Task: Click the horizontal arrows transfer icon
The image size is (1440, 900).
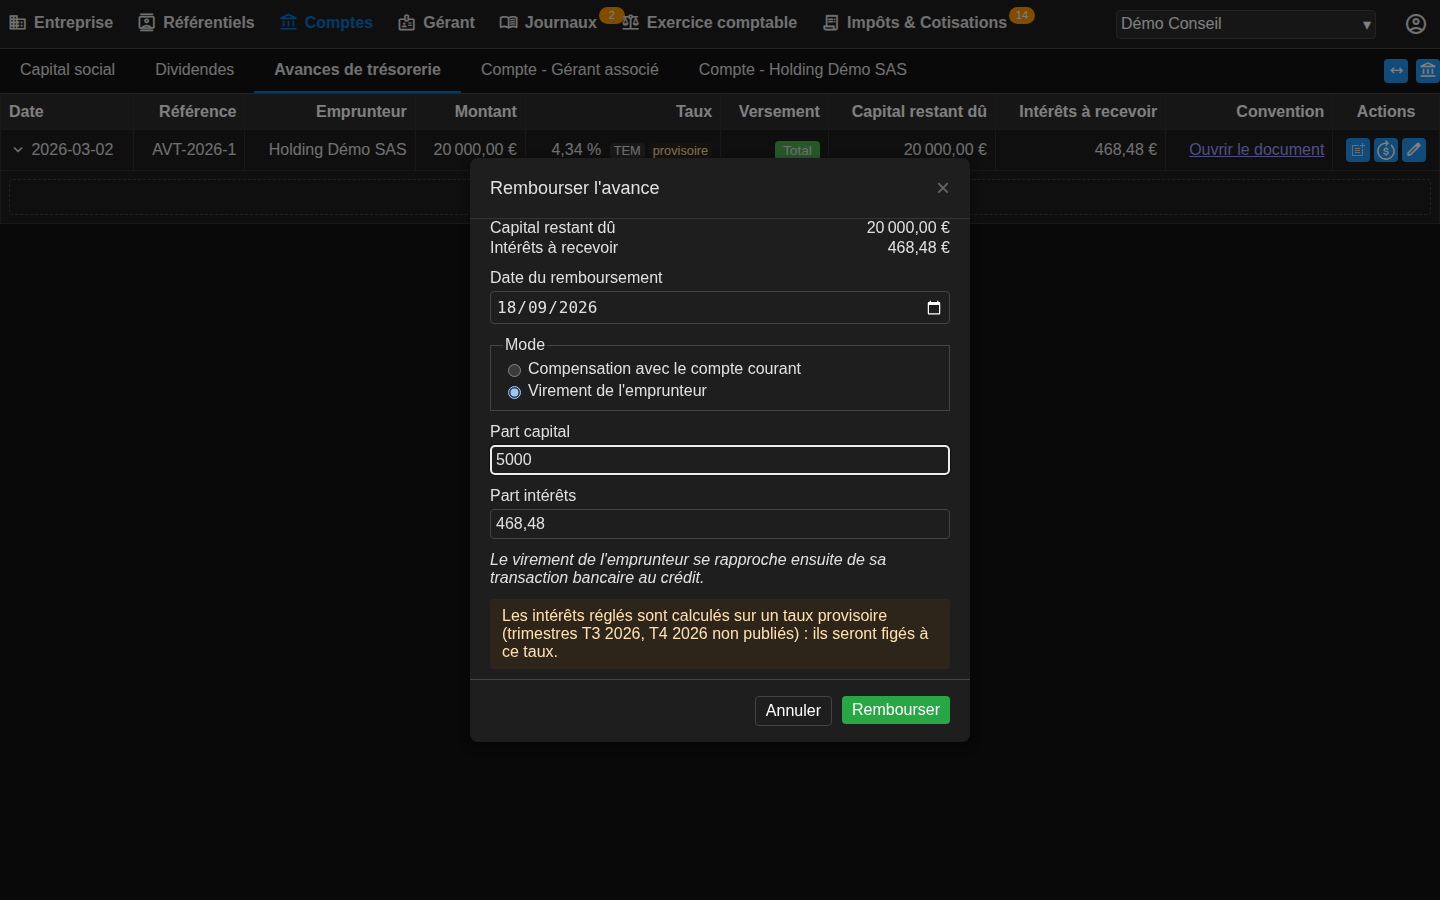Action: (x=1396, y=71)
